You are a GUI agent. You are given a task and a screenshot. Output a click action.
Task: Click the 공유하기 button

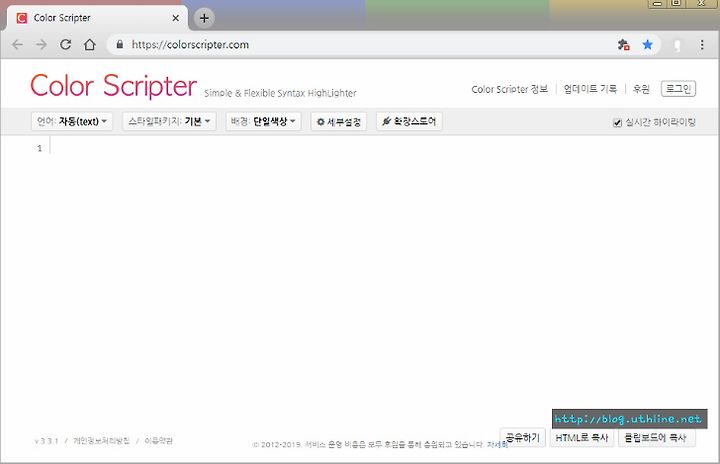tap(522, 437)
